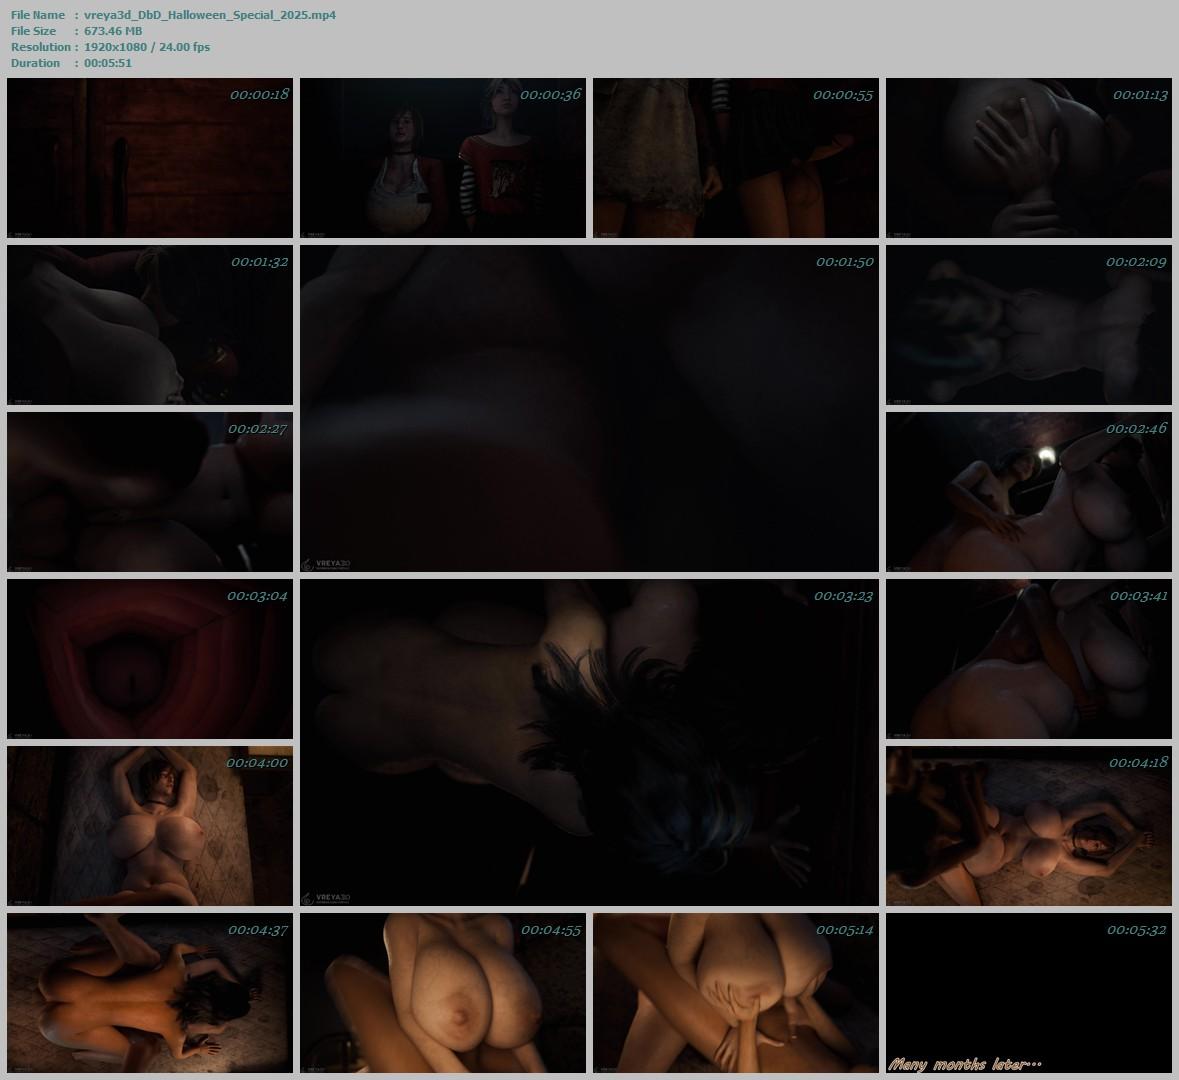Click the file name text ending in .mp4
1179x1080 pixels.
pyautogui.click(x=210, y=15)
